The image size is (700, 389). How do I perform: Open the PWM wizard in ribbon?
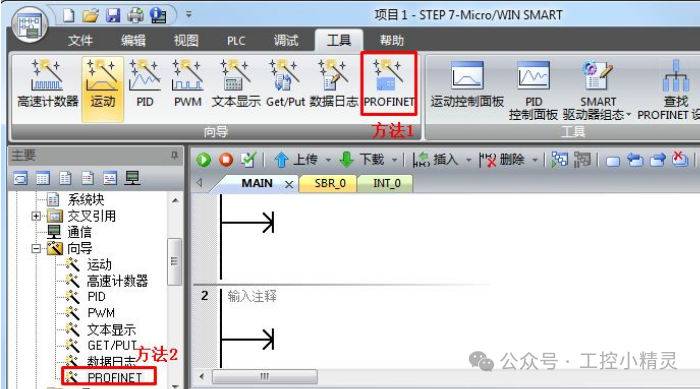pos(188,84)
